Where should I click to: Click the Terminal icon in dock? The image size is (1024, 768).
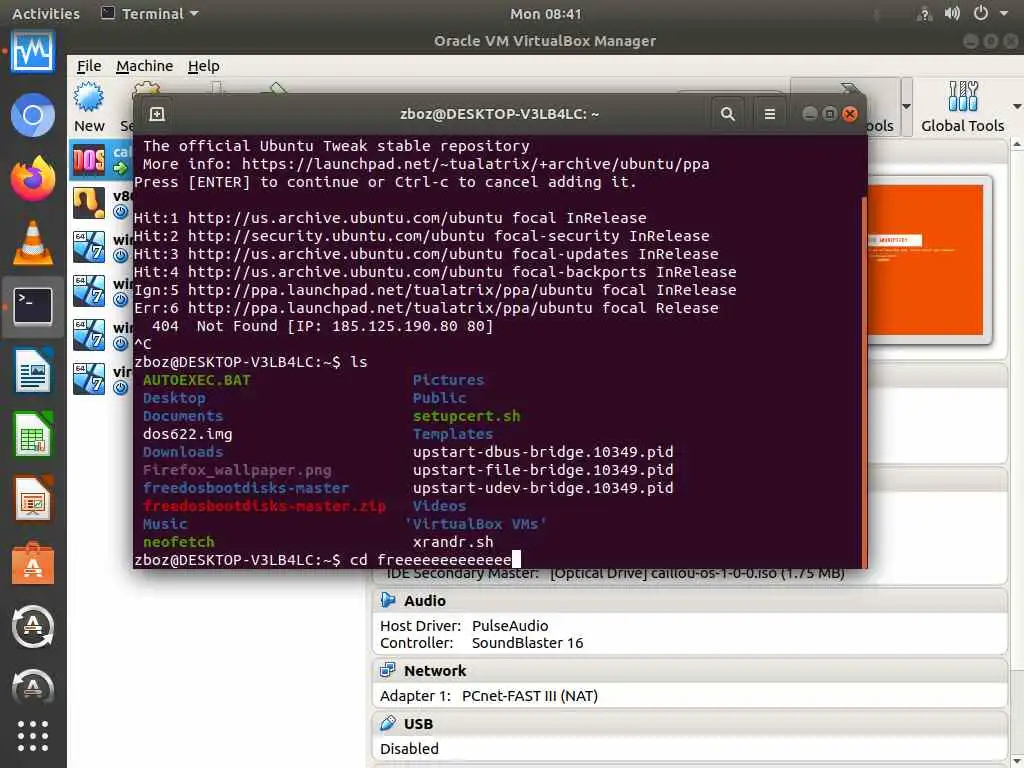pyautogui.click(x=33, y=306)
